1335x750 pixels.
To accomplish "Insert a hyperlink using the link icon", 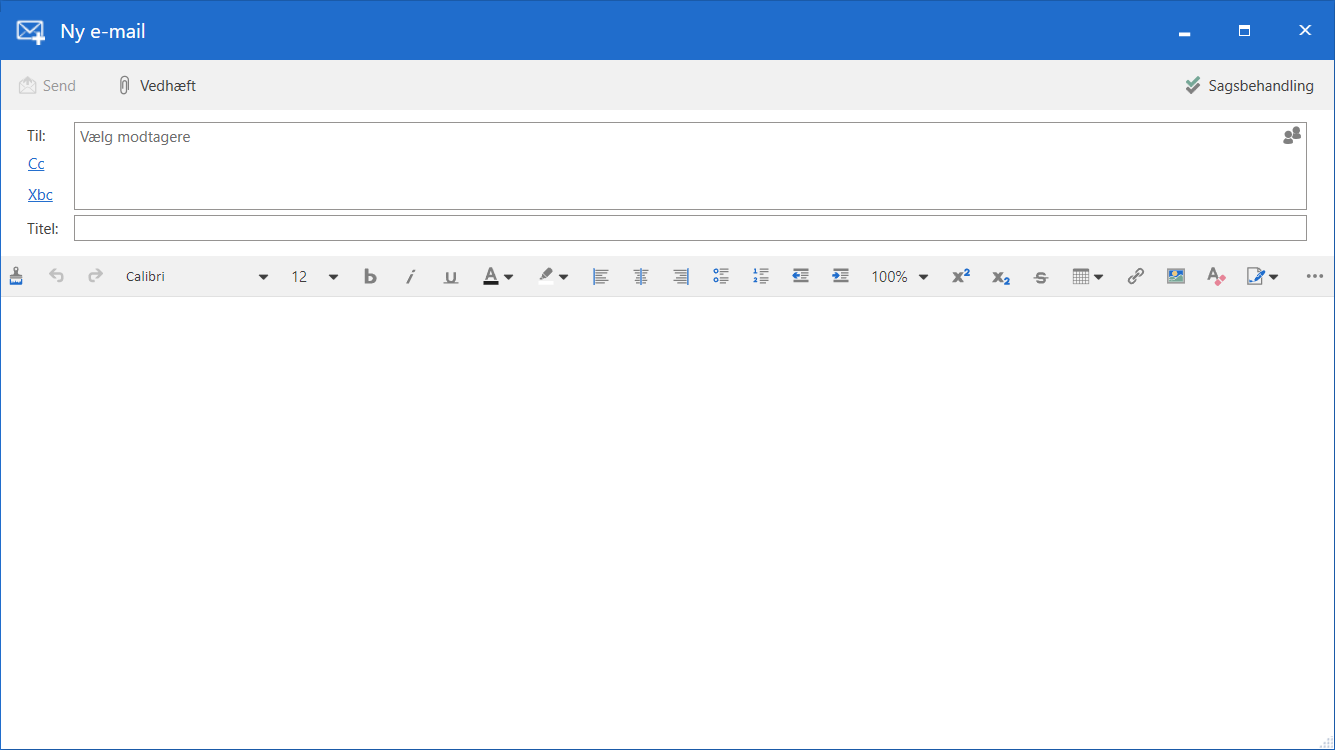I will pos(1135,277).
